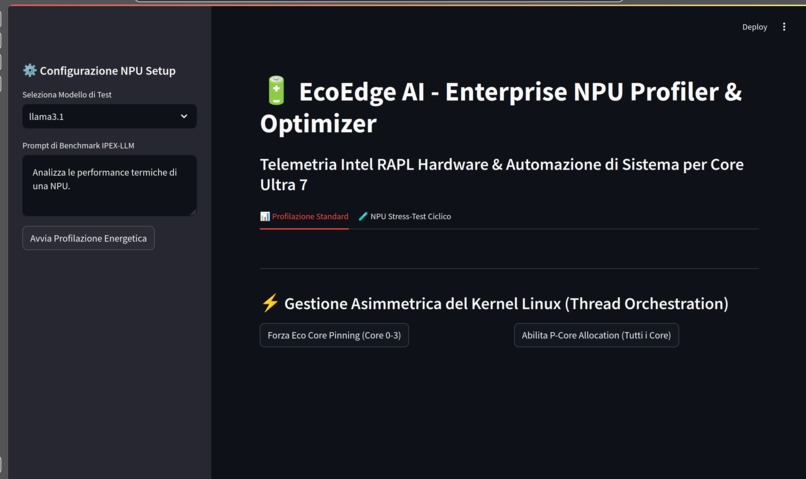The image size is (806, 479).
Task: Click Forza Eco Core Pinning (Core 0-3)
Action: tap(334, 335)
